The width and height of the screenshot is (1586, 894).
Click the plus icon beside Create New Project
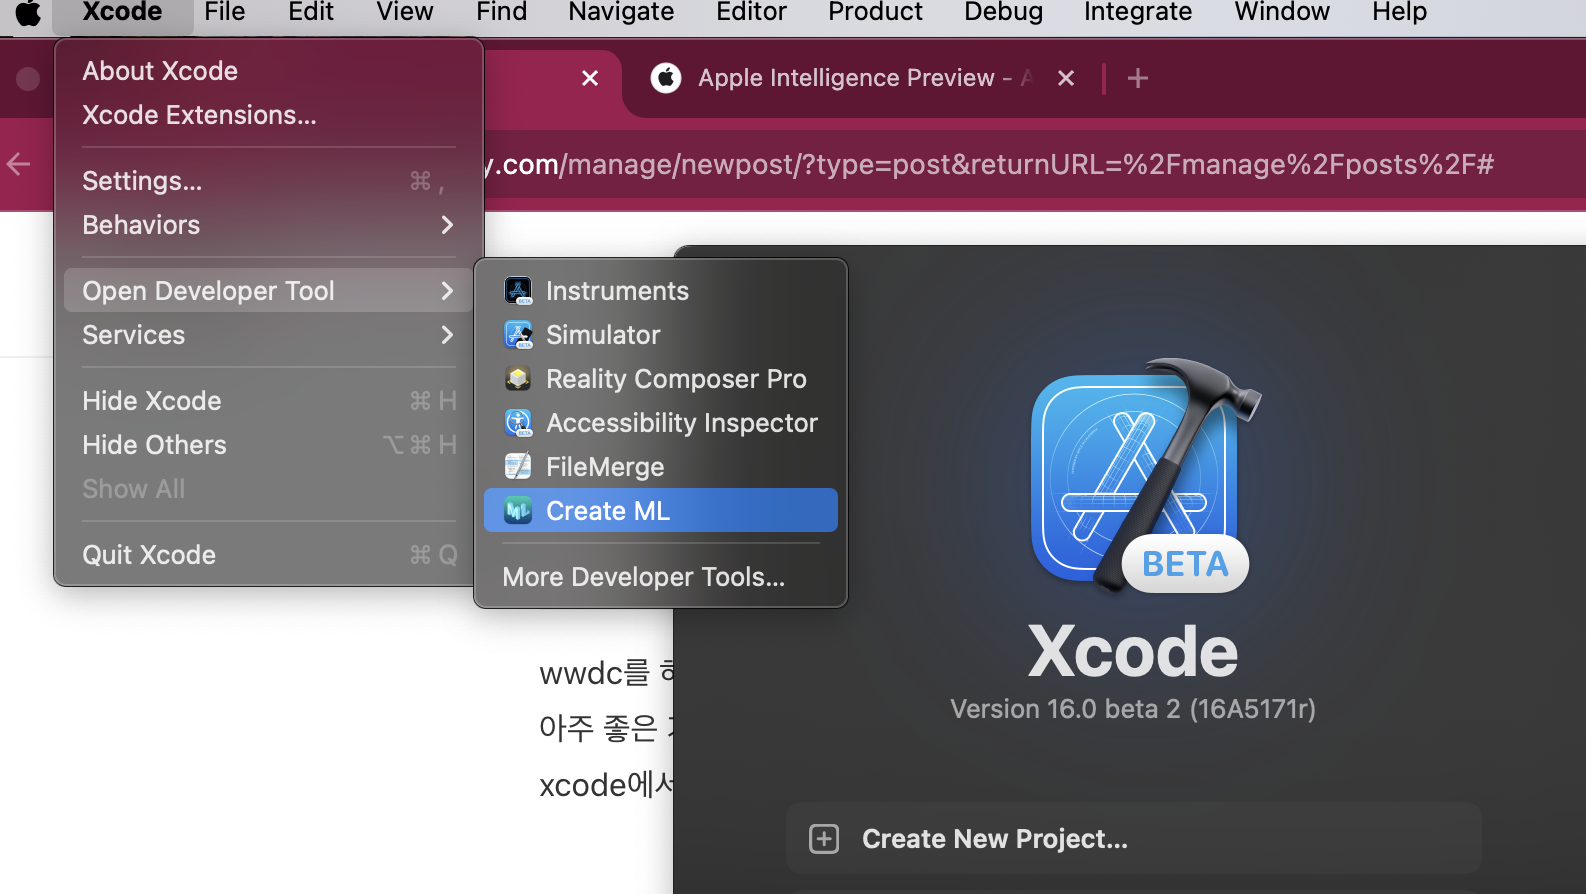824,839
